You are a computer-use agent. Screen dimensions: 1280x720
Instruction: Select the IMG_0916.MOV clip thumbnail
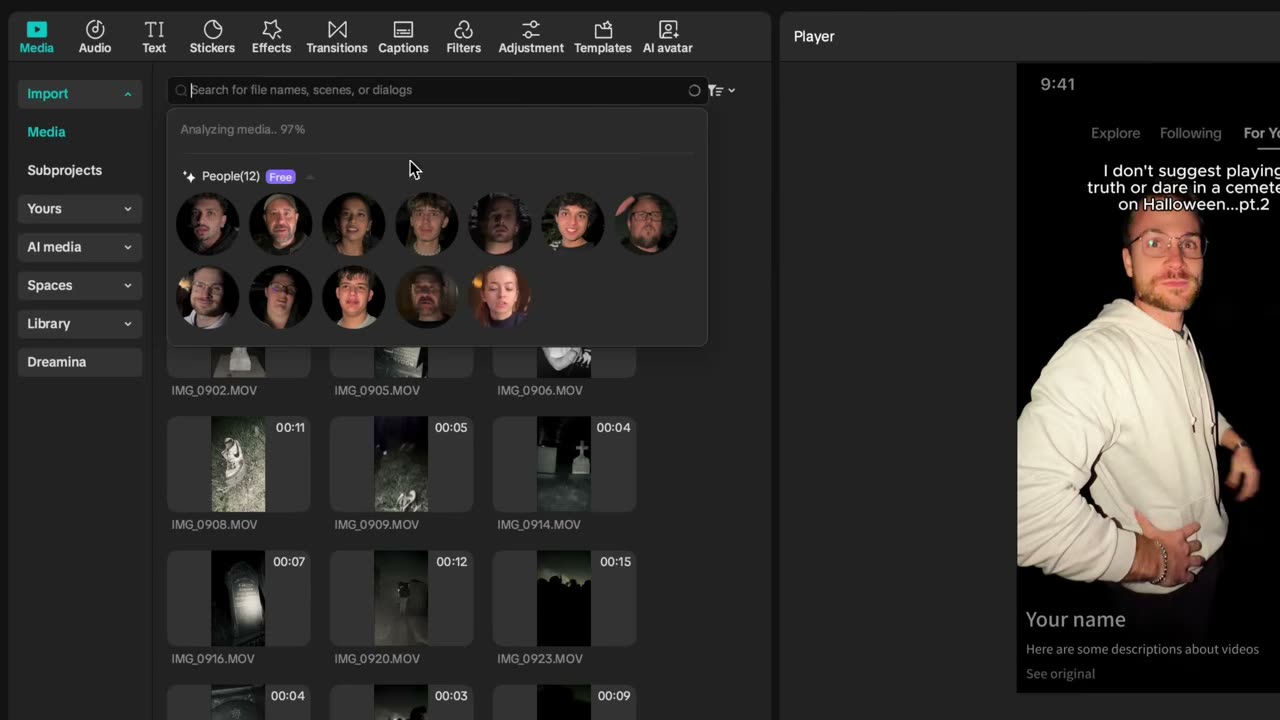point(238,598)
